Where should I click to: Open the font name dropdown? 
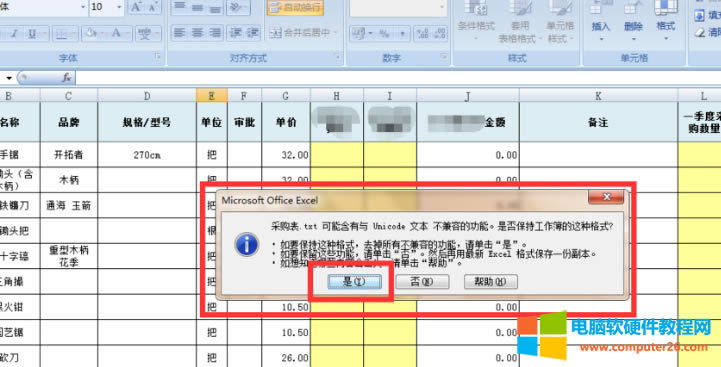83,7
